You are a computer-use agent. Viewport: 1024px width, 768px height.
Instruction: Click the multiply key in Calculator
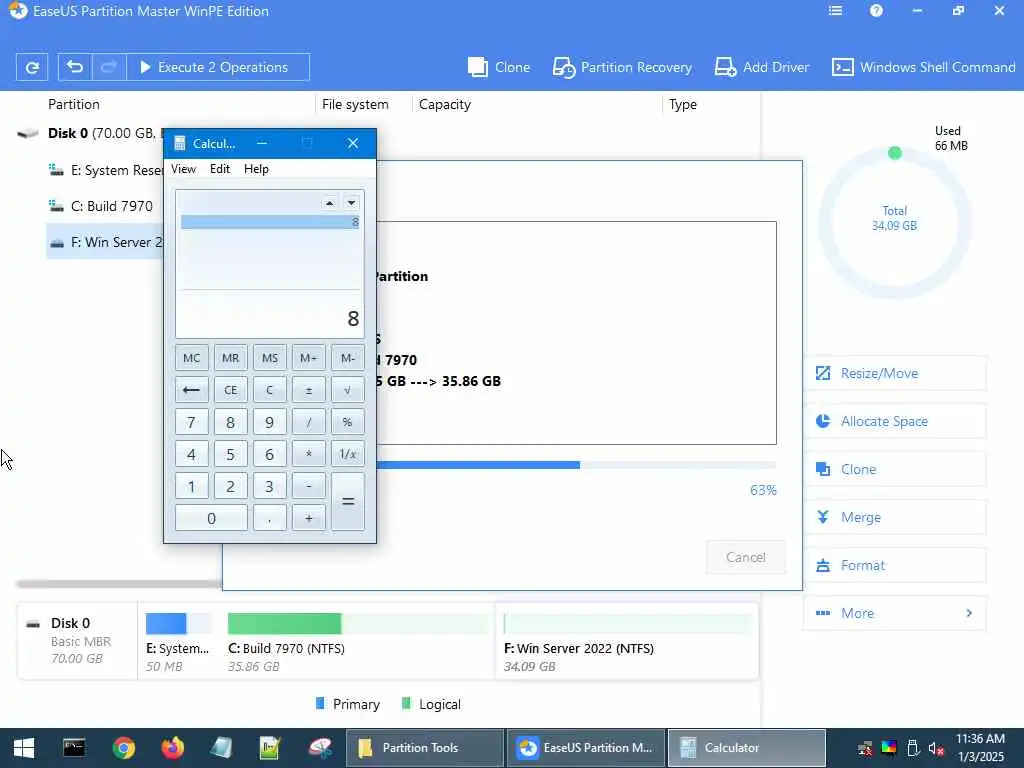tap(308, 454)
